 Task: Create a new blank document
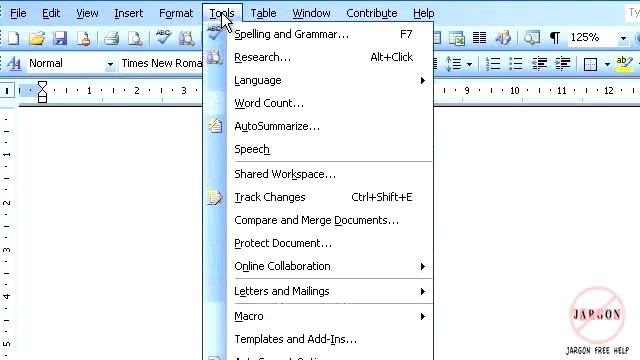tap(13, 38)
